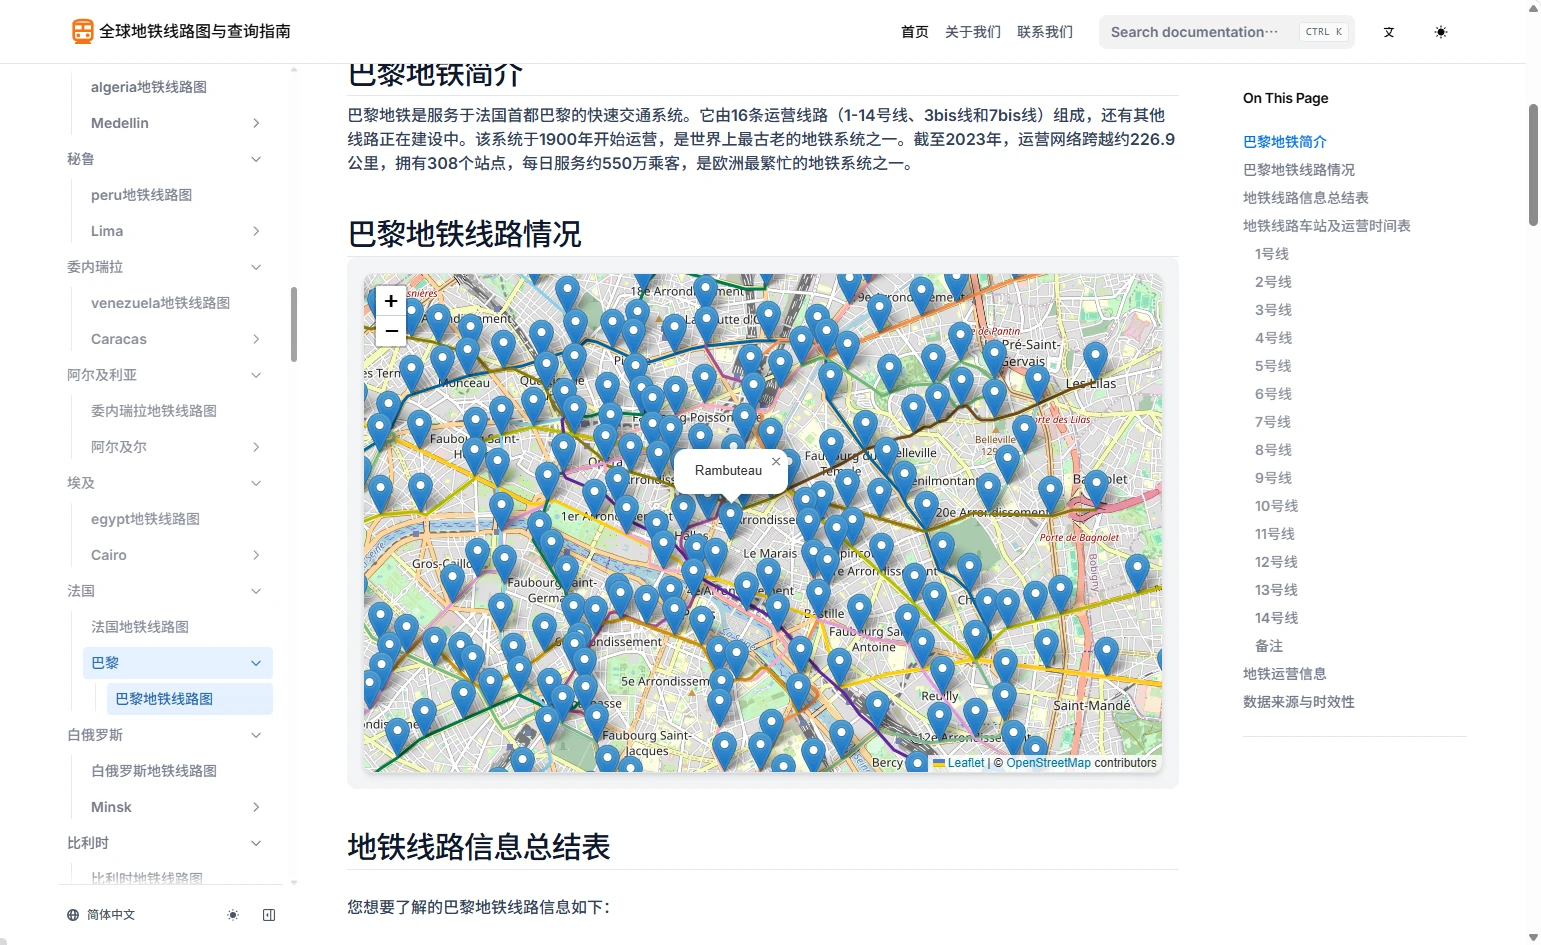Switch theme using the sidebar footer sun icon

pos(233,915)
